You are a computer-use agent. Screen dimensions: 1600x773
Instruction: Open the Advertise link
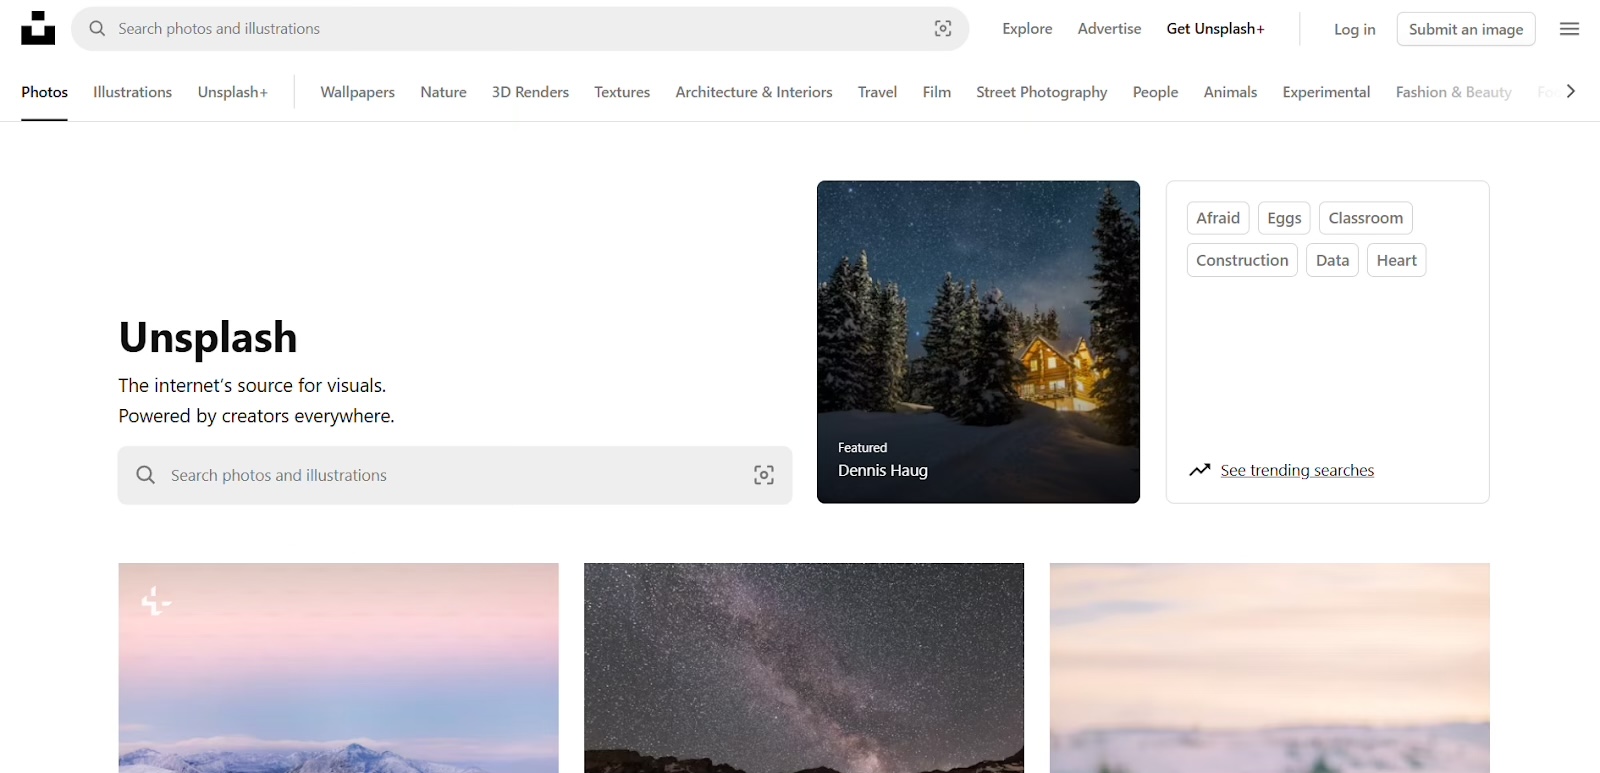(x=1109, y=29)
